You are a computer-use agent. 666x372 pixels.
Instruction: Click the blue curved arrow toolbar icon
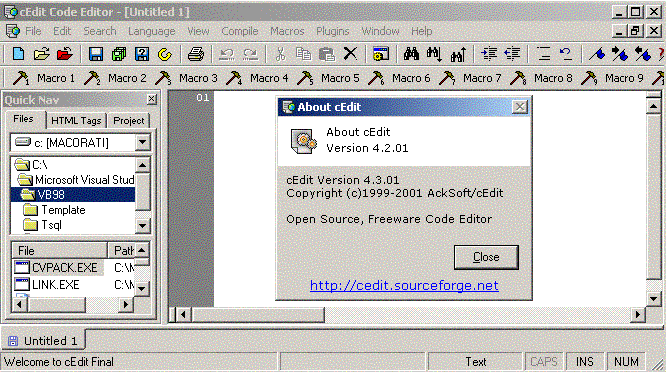pyautogui.click(x=566, y=54)
